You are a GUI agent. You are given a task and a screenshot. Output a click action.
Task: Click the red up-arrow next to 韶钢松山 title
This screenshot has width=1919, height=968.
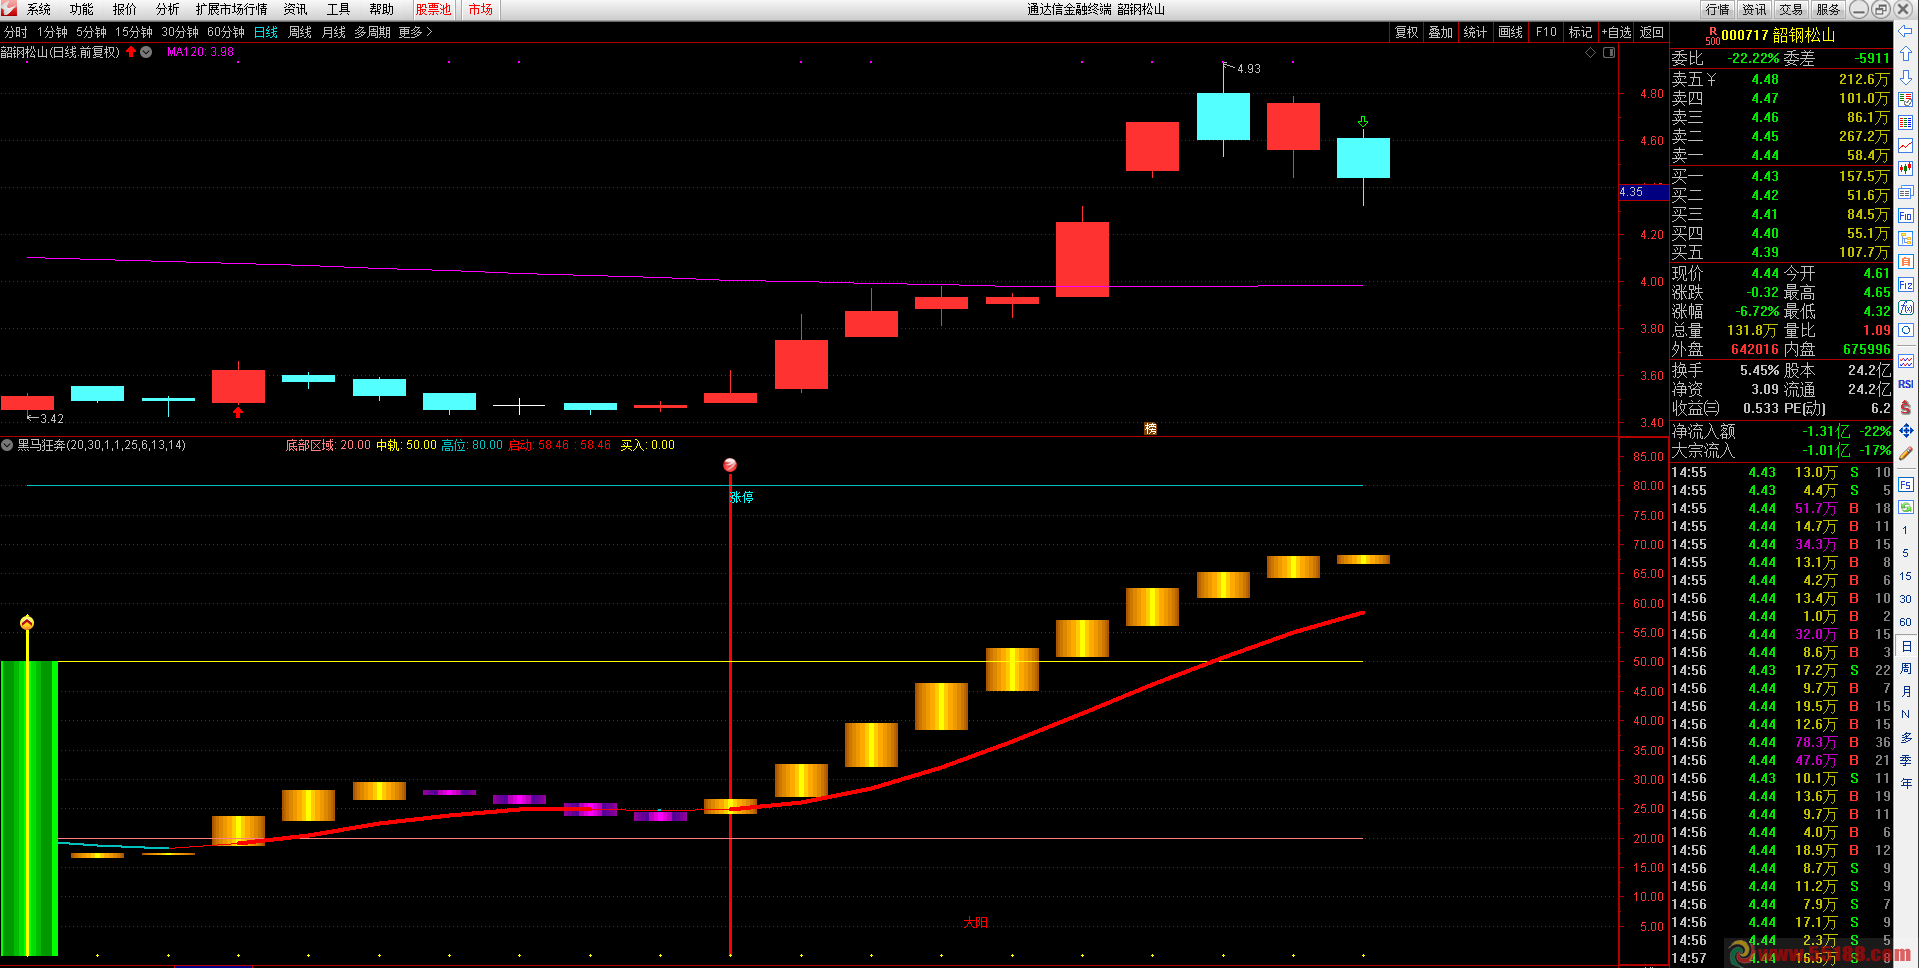131,52
